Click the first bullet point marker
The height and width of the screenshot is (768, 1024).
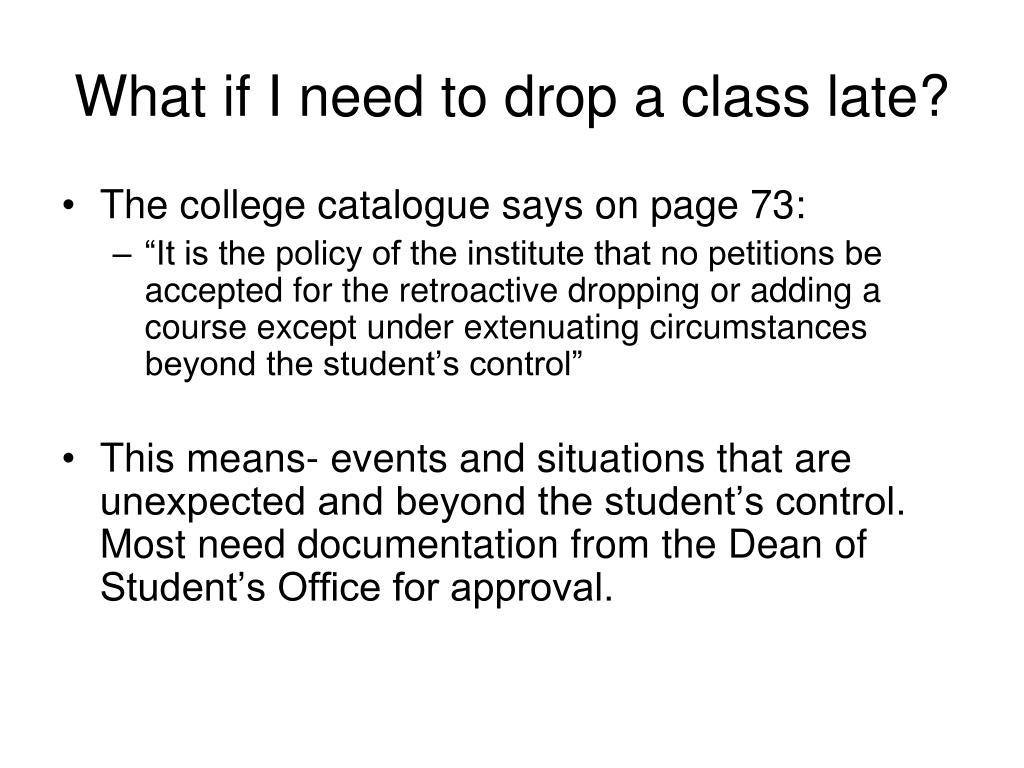pyautogui.click(x=68, y=206)
